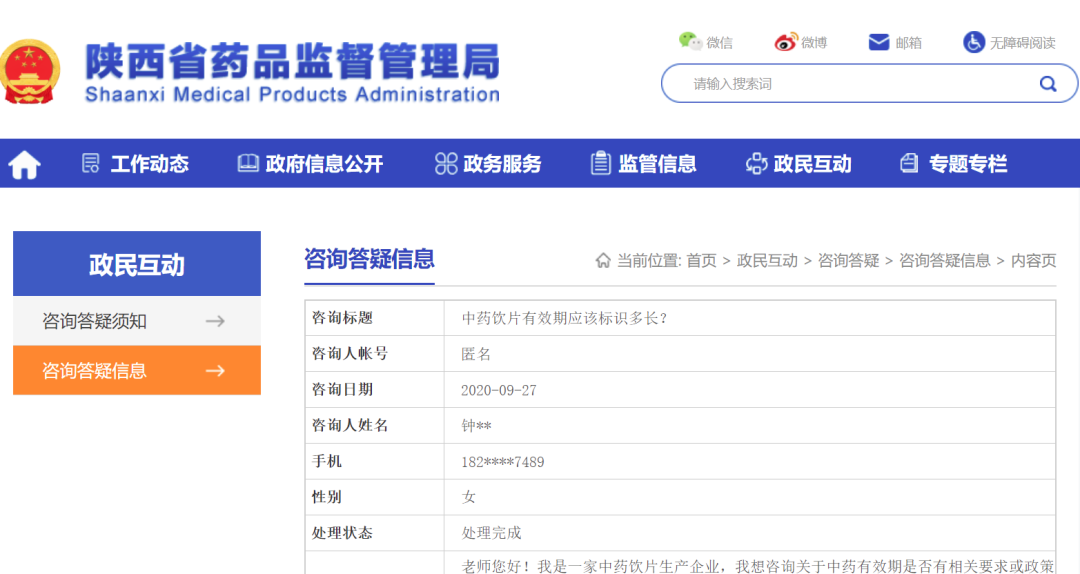
Task: Click the 处理状态 label cell
Action: 375,533
